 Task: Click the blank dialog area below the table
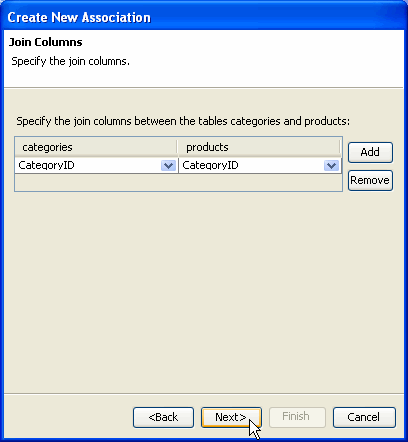click(203, 290)
